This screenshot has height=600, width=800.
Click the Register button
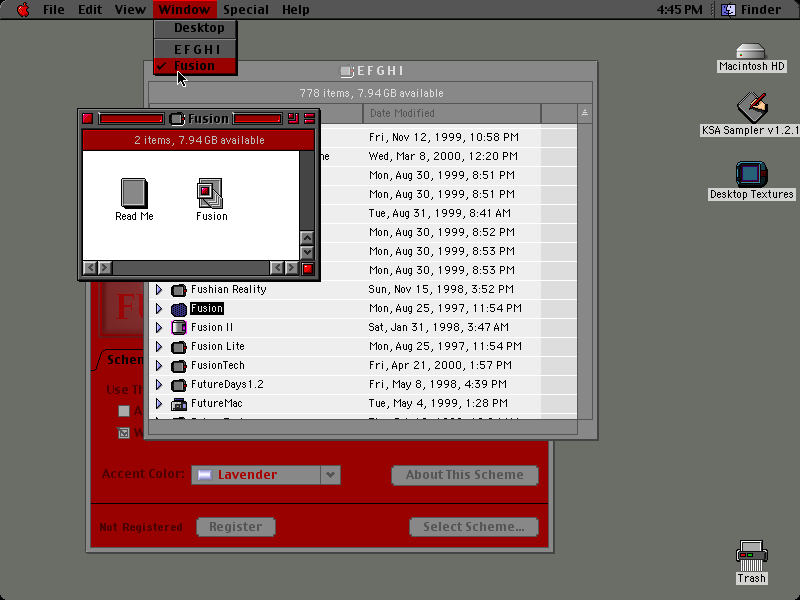tap(236, 527)
